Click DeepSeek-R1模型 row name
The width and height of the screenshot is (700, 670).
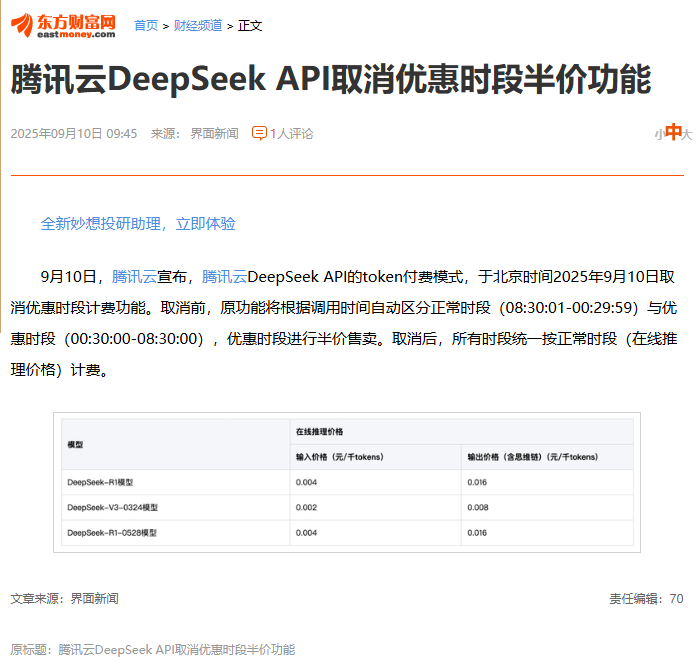click(x=100, y=483)
